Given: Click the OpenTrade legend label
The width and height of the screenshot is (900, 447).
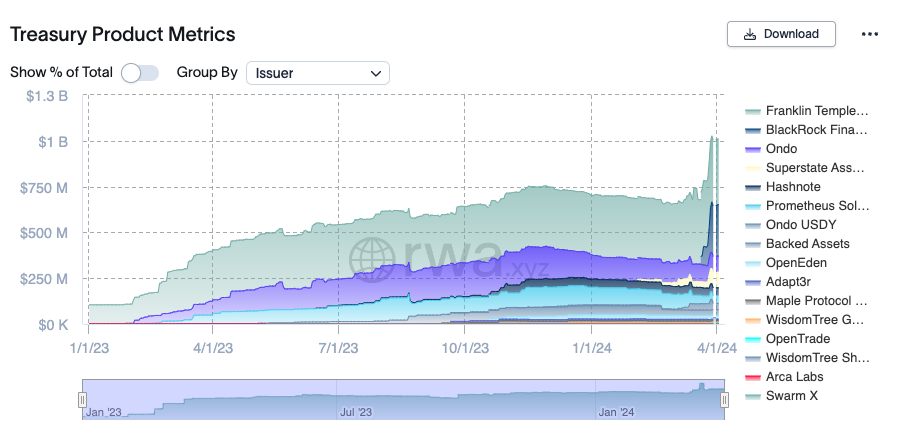Looking at the screenshot, I should 798,339.
